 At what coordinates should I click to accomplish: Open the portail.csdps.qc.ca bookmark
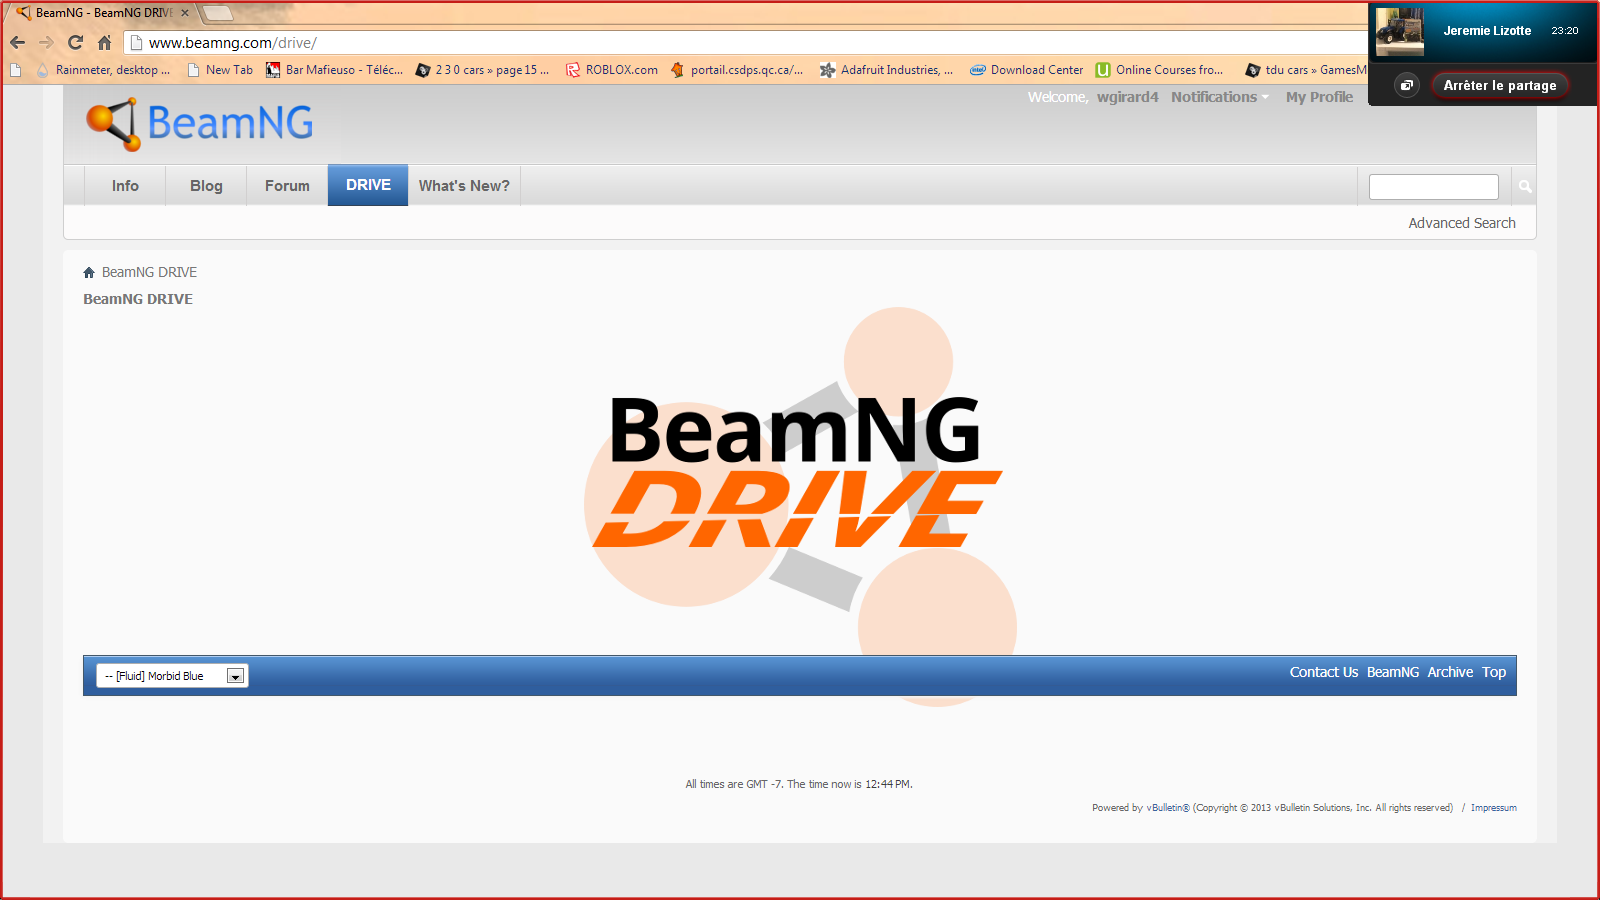point(737,70)
